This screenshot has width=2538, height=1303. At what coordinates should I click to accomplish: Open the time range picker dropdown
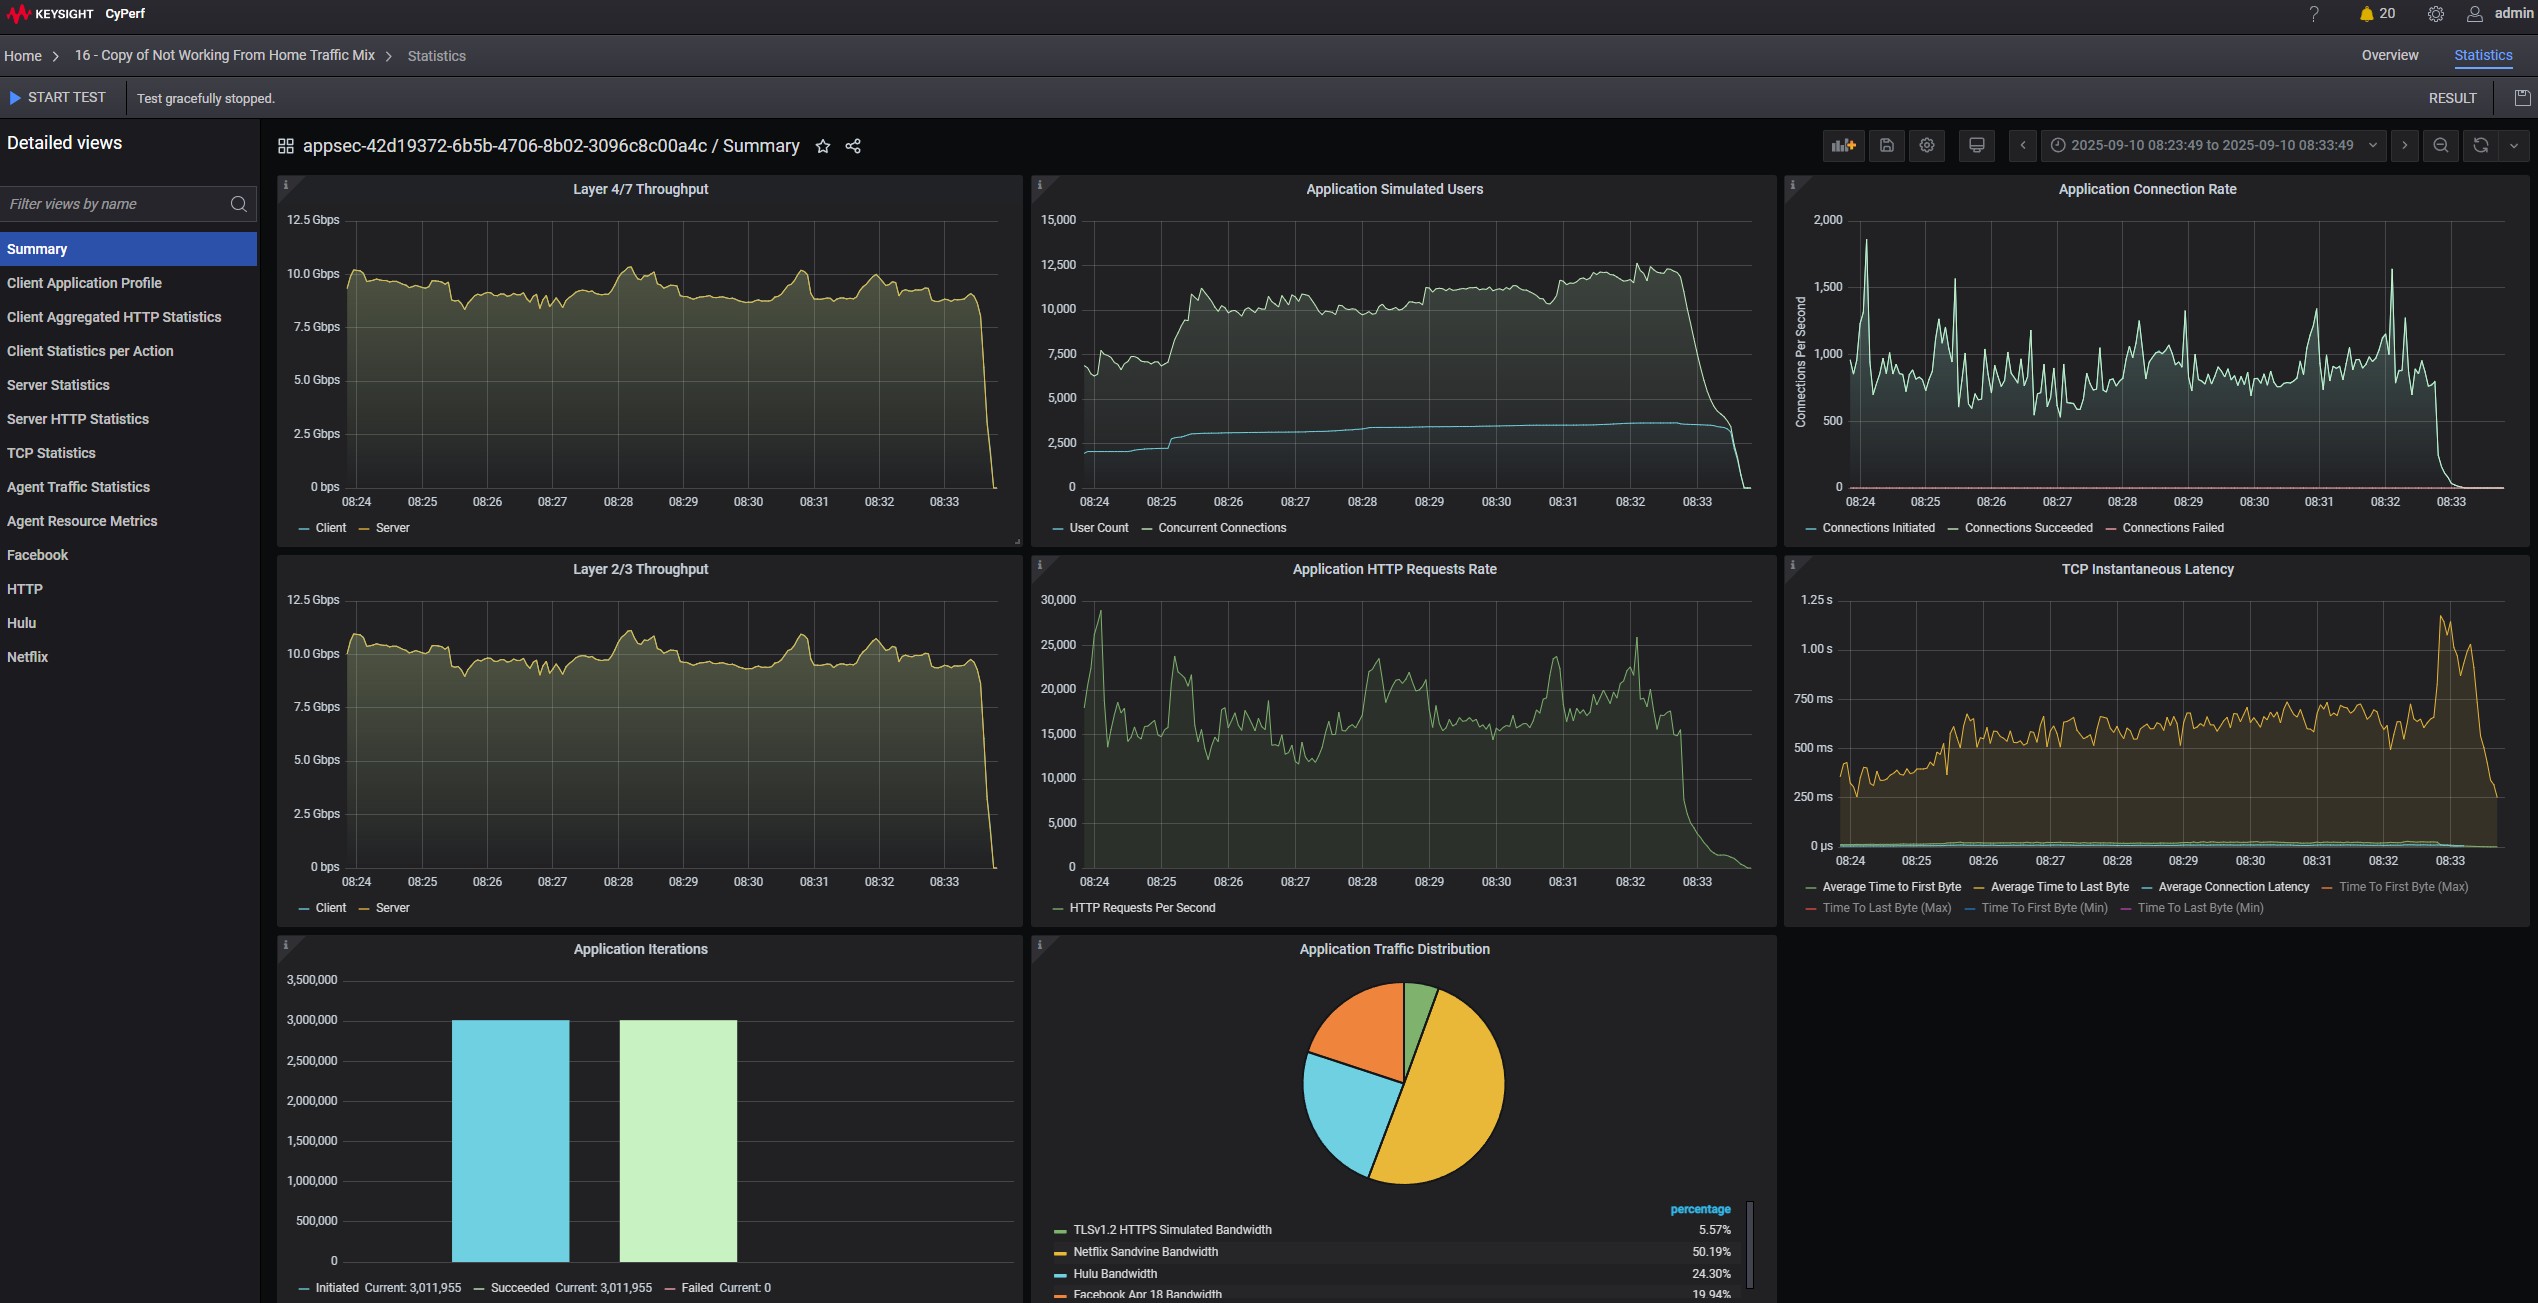click(2212, 145)
